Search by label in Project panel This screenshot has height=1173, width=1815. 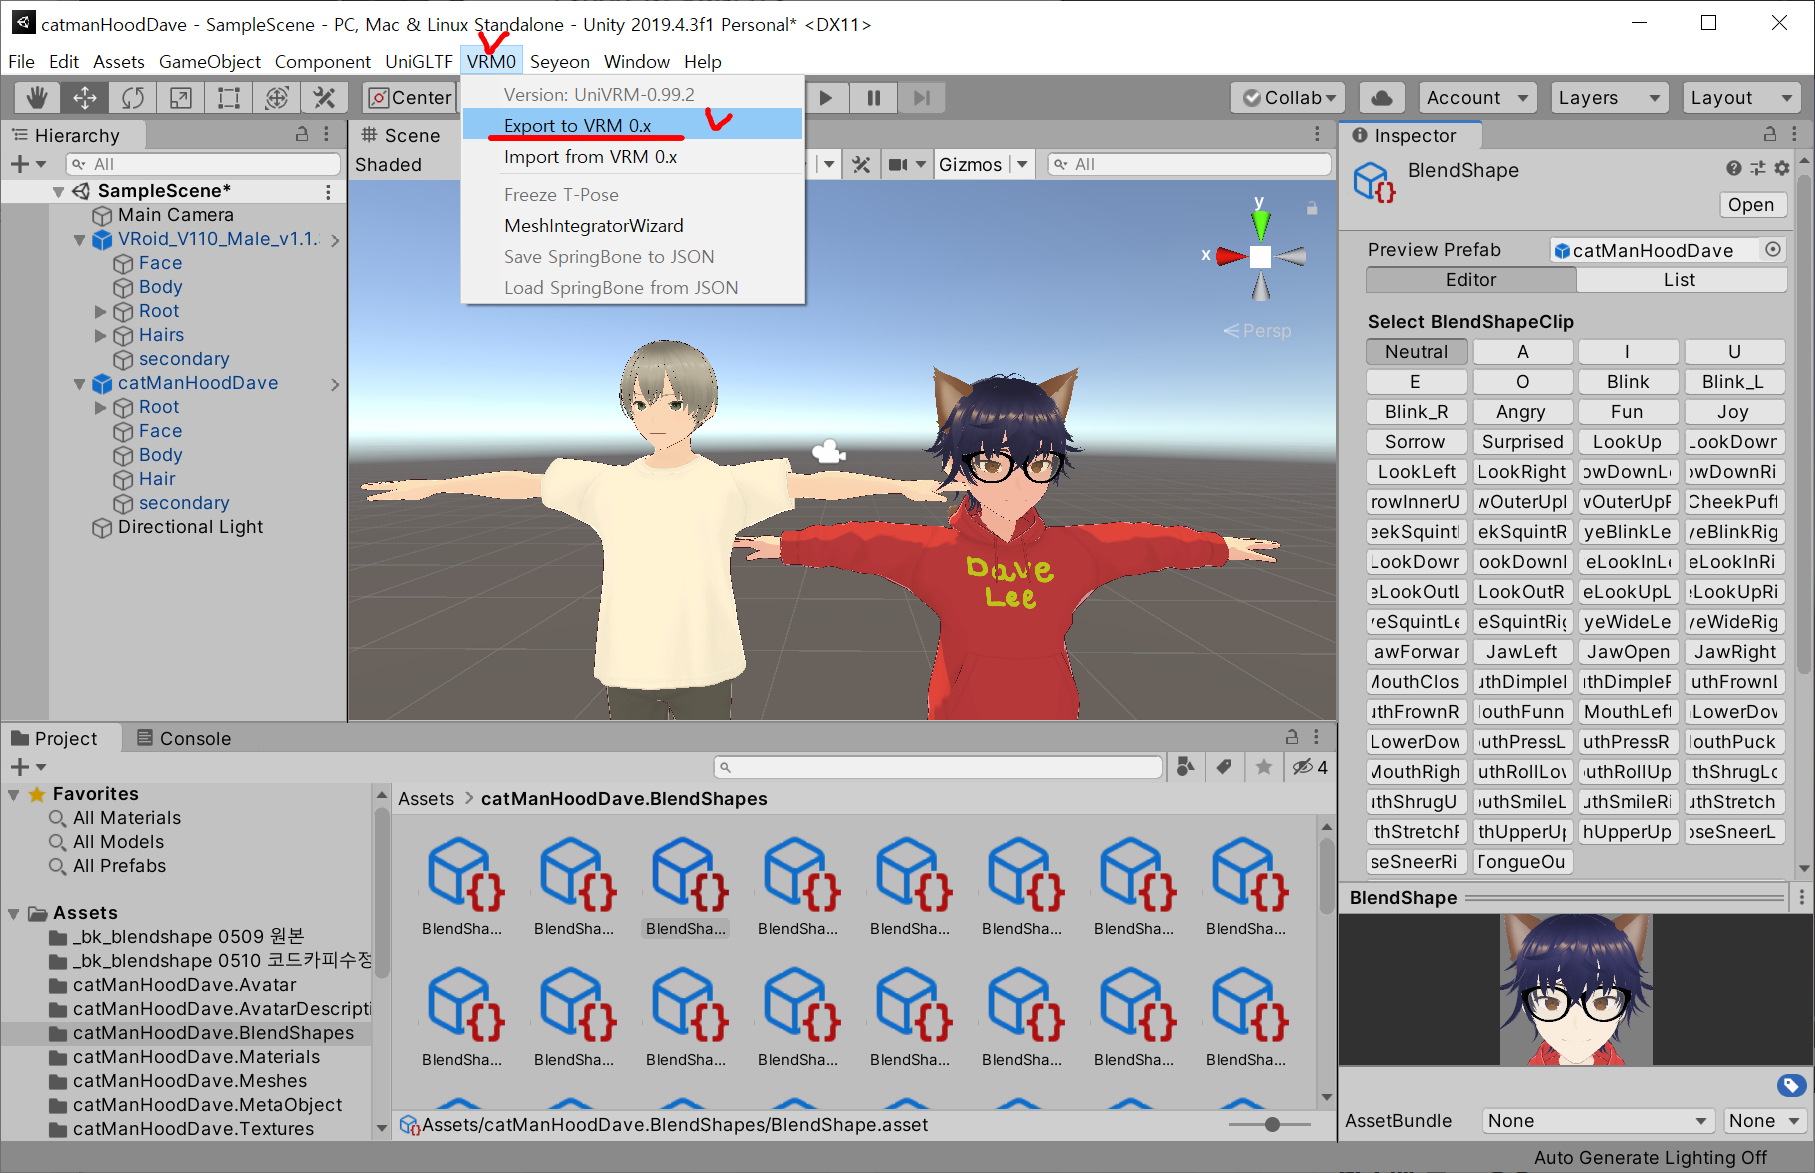1224,767
